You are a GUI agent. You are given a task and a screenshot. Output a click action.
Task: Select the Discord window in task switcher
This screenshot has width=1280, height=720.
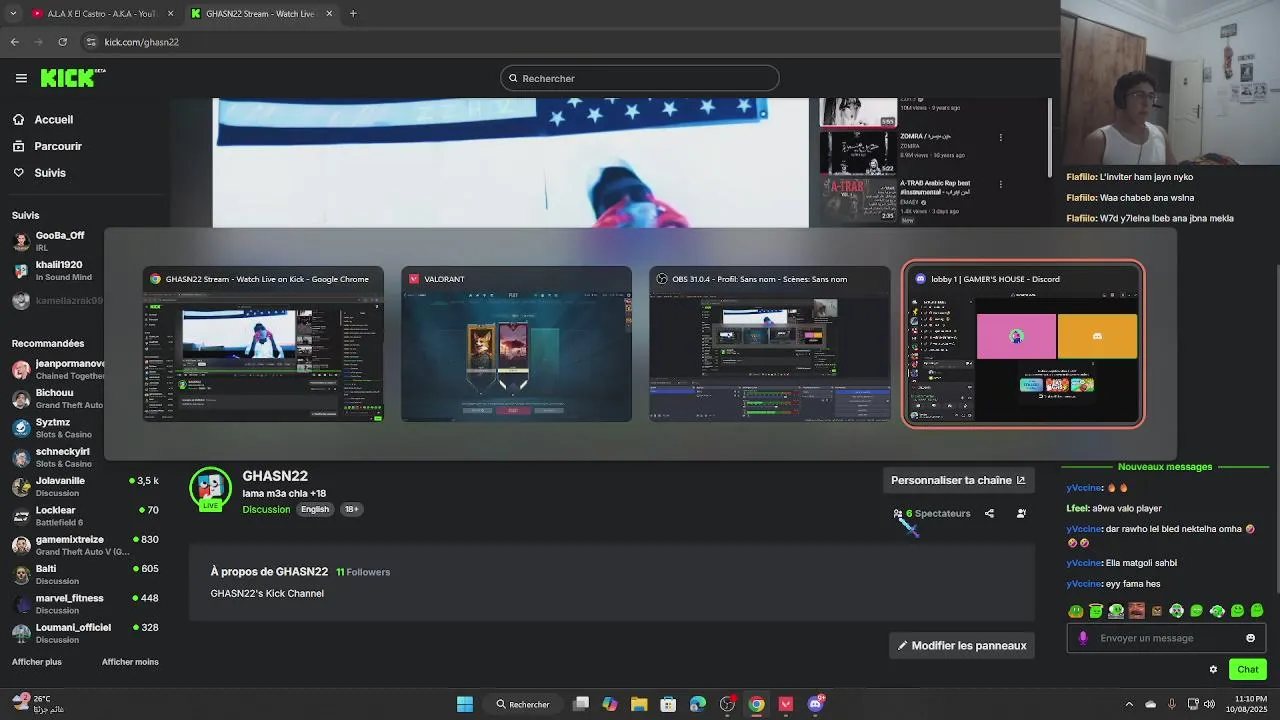click(x=1023, y=344)
